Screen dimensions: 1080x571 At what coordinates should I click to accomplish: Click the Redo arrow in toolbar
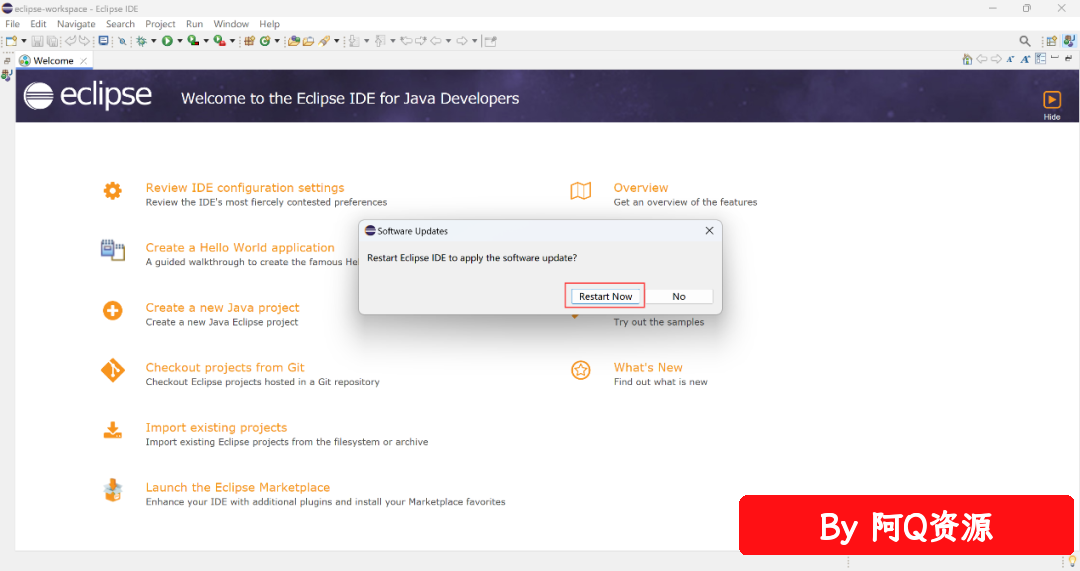(84, 41)
